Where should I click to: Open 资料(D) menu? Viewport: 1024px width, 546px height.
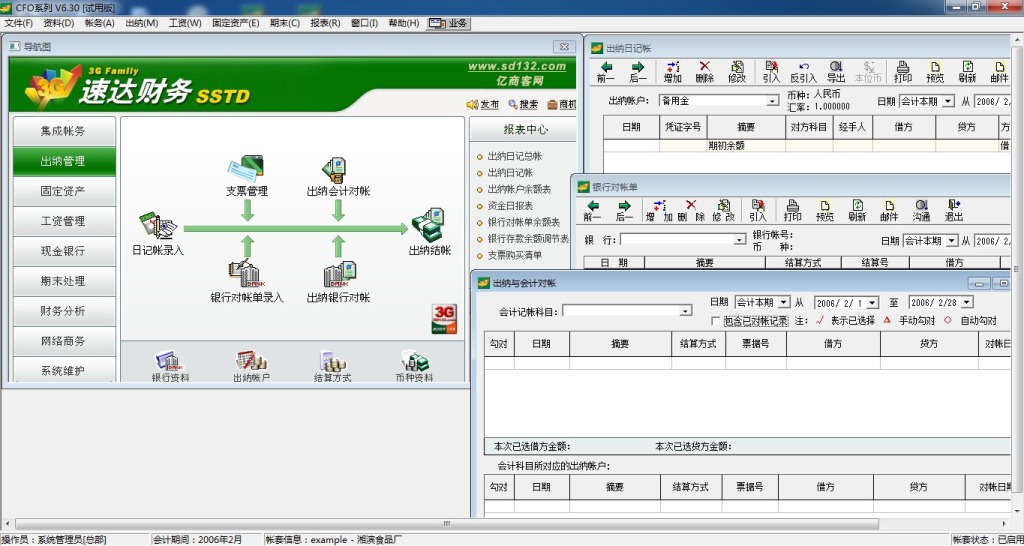click(x=59, y=23)
